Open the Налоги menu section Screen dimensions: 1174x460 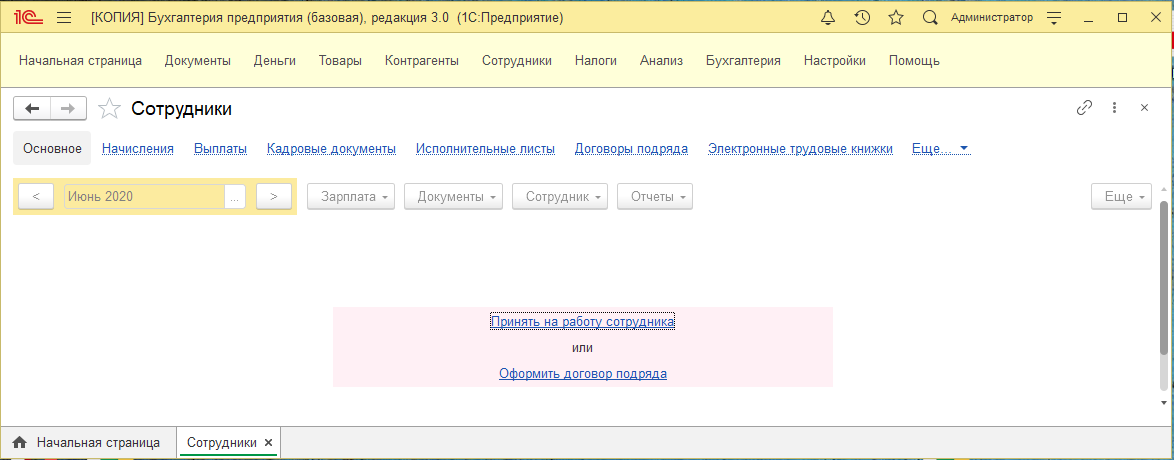coord(596,60)
